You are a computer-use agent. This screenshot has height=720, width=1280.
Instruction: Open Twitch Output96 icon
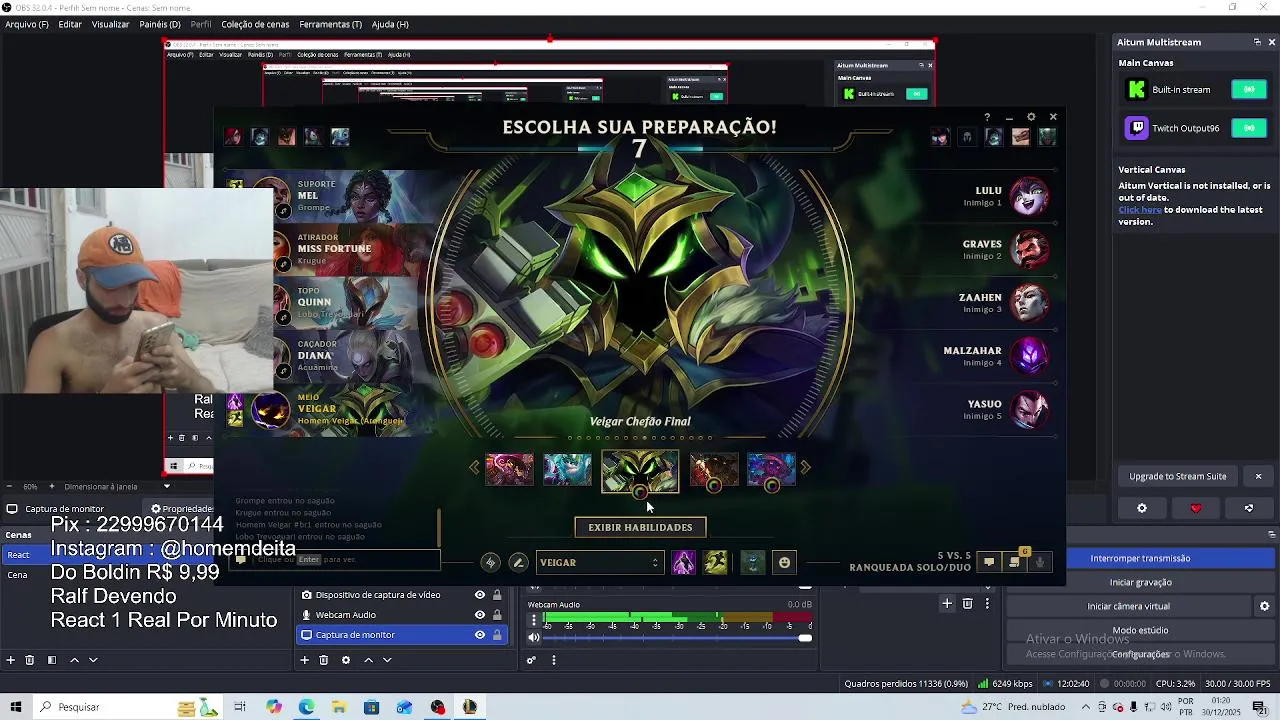tap(1137, 128)
